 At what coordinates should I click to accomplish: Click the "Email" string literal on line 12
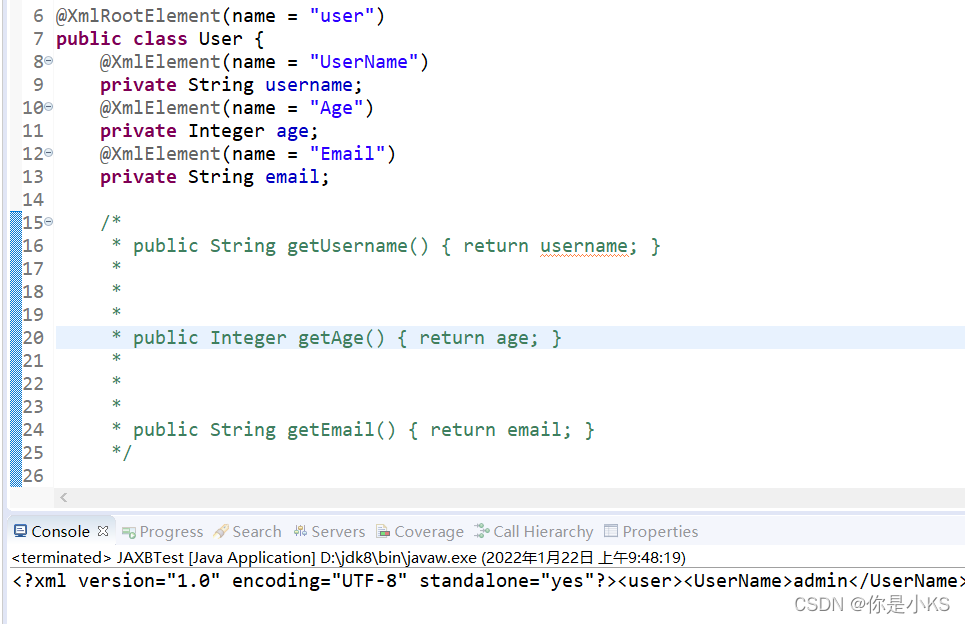[x=347, y=153]
